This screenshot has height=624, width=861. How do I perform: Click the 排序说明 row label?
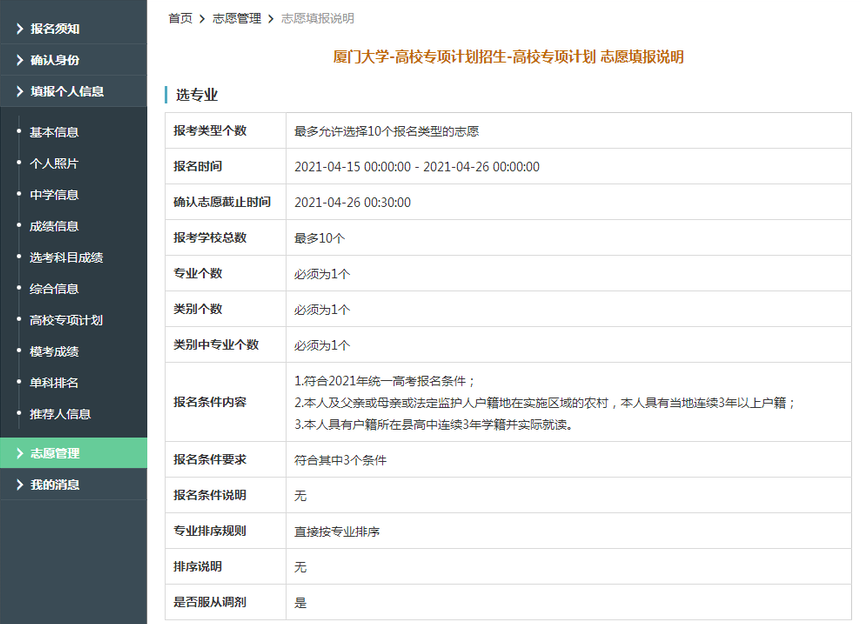click(198, 567)
